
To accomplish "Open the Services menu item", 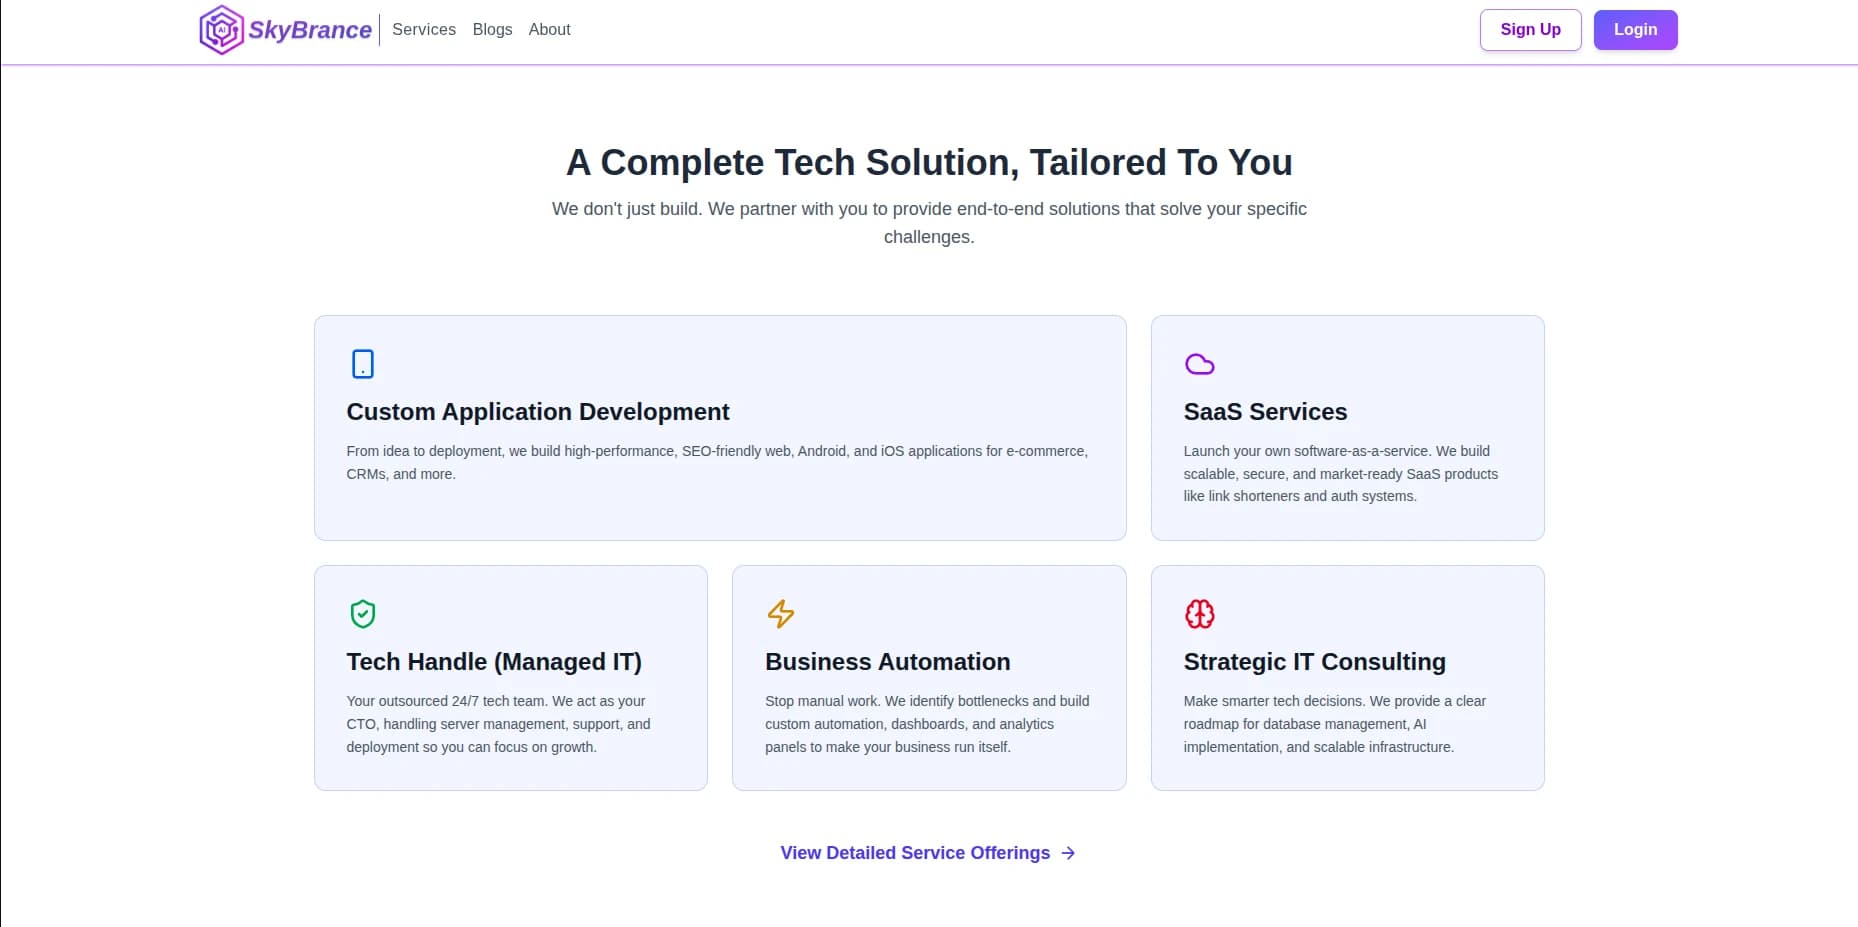I will coord(424,30).
